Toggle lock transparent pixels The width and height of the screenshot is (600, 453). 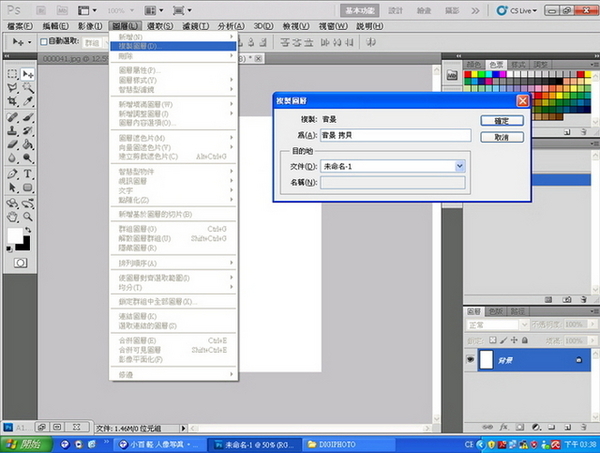click(x=493, y=340)
